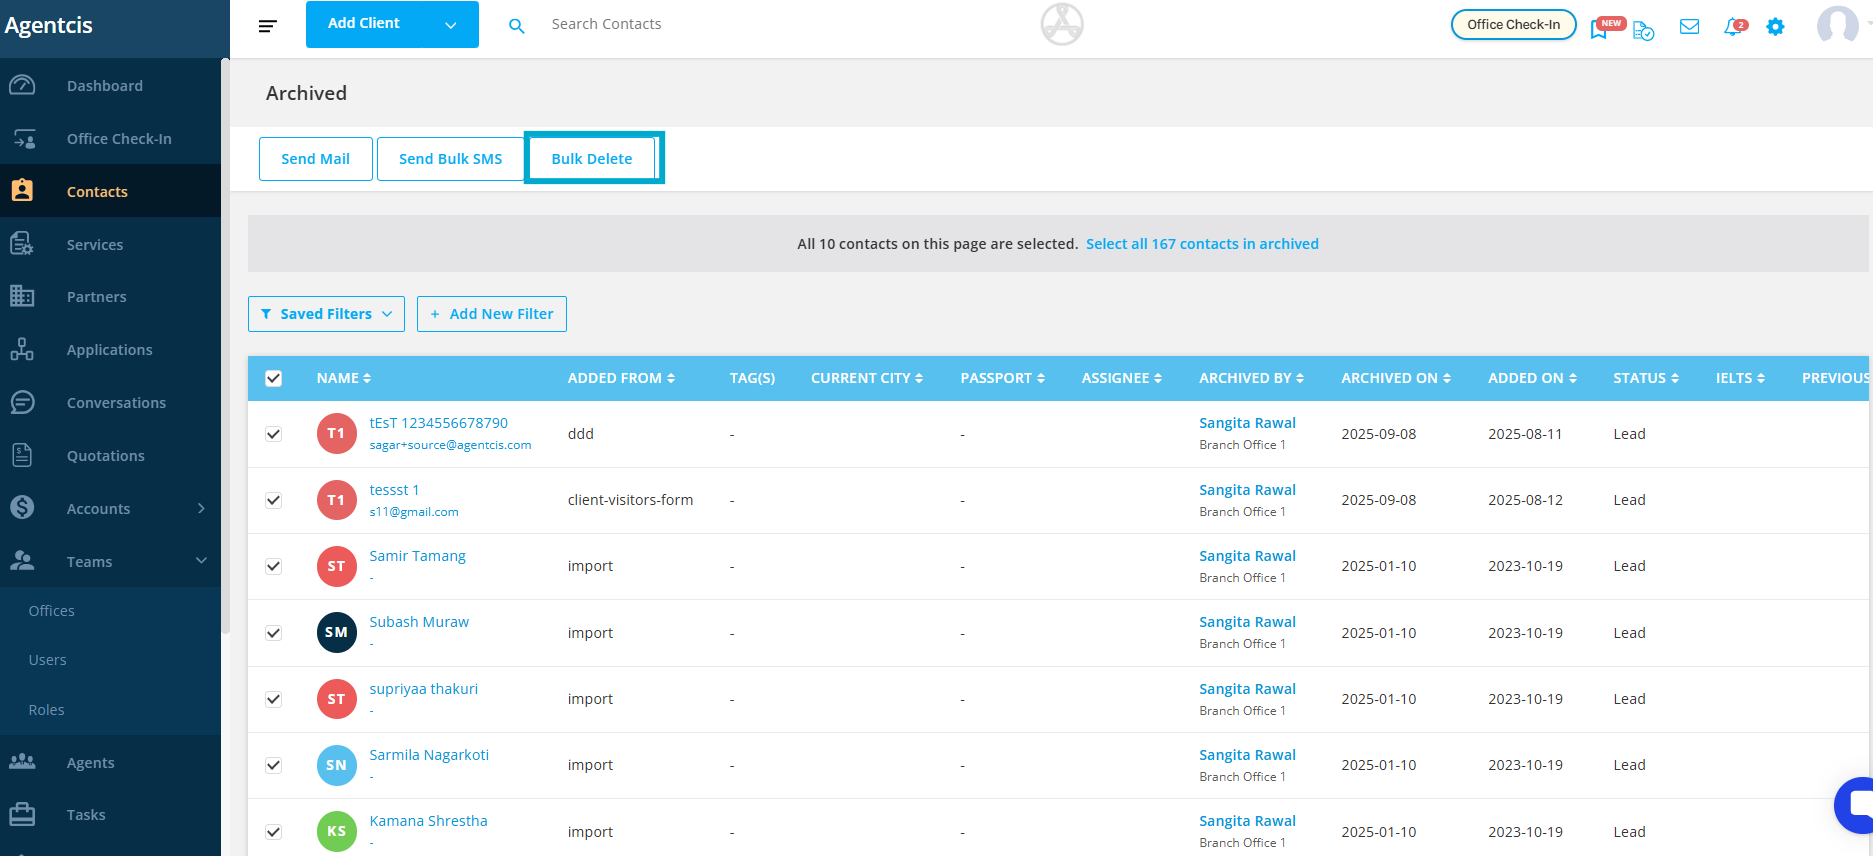The height and width of the screenshot is (856, 1873).
Task: Open the sagar+source@agentcis.com email link
Action: click(x=451, y=445)
